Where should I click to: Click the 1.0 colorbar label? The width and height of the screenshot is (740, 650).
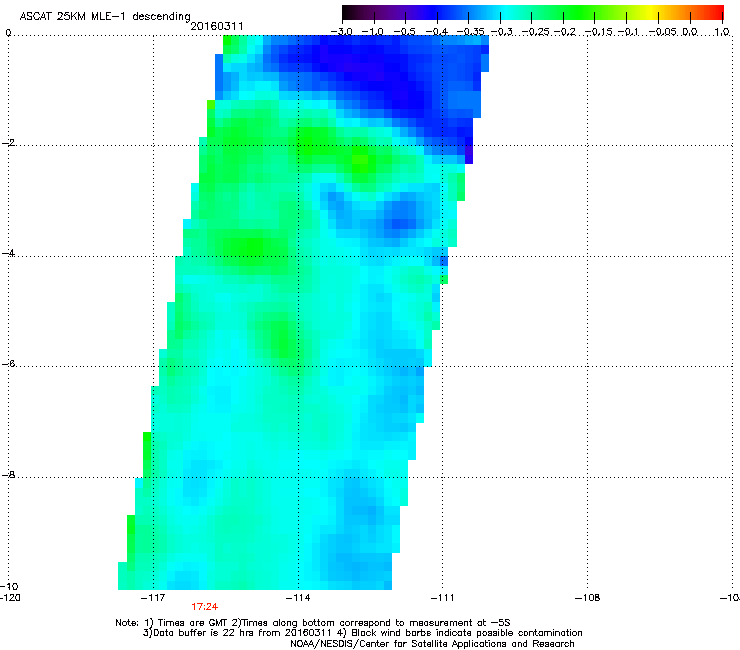point(722,32)
